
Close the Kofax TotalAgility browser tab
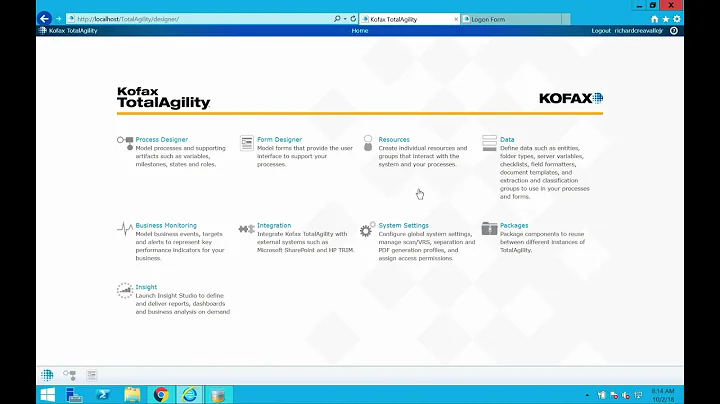pyautogui.click(x=456, y=19)
